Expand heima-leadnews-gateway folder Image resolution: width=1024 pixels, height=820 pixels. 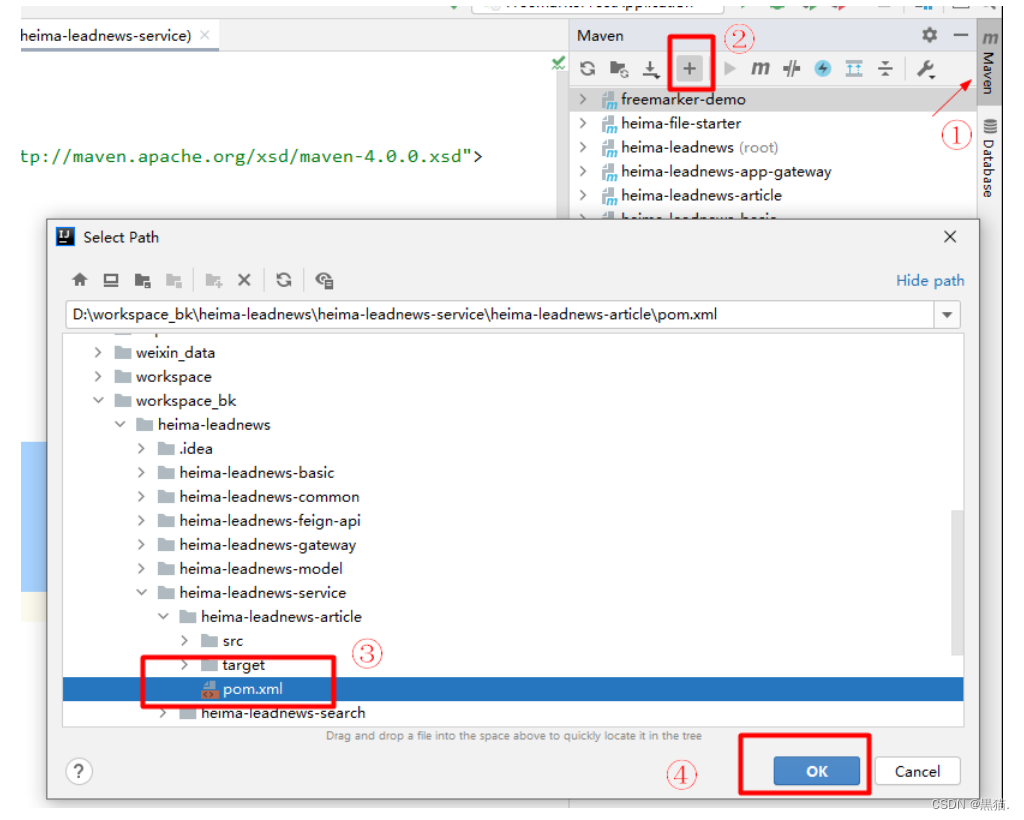[142, 544]
